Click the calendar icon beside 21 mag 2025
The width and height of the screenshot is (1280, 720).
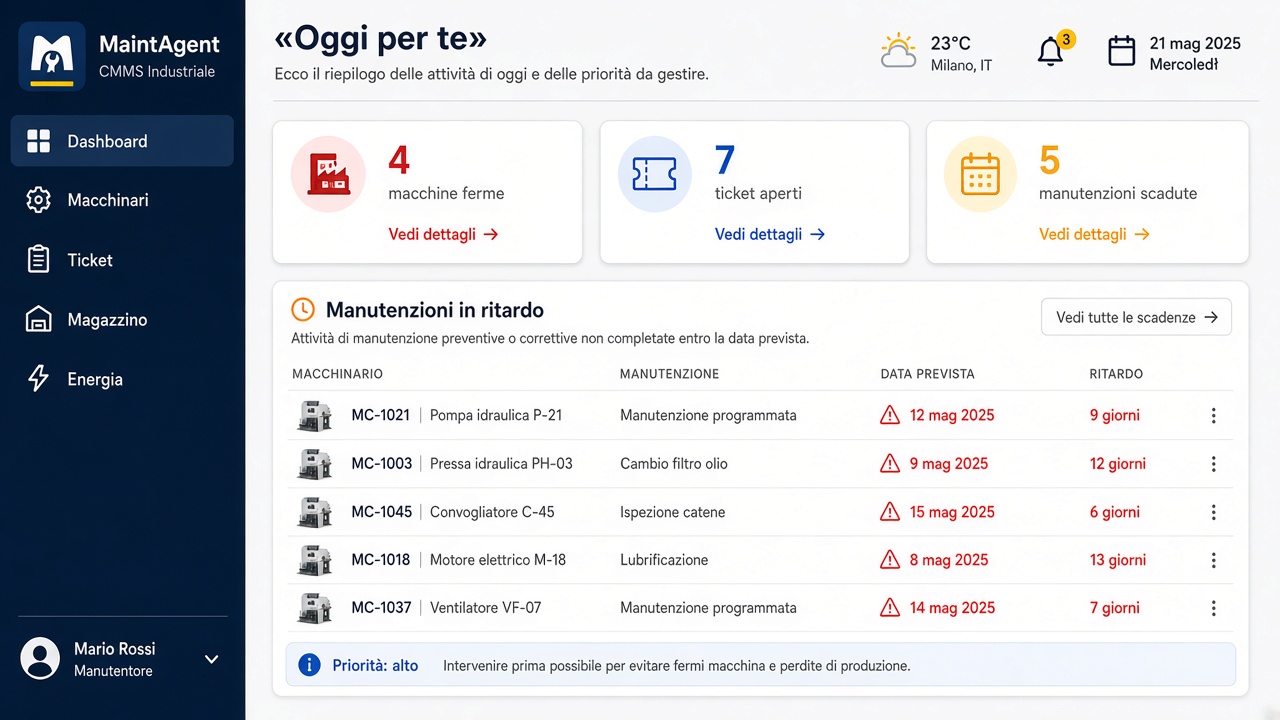tap(1122, 51)
